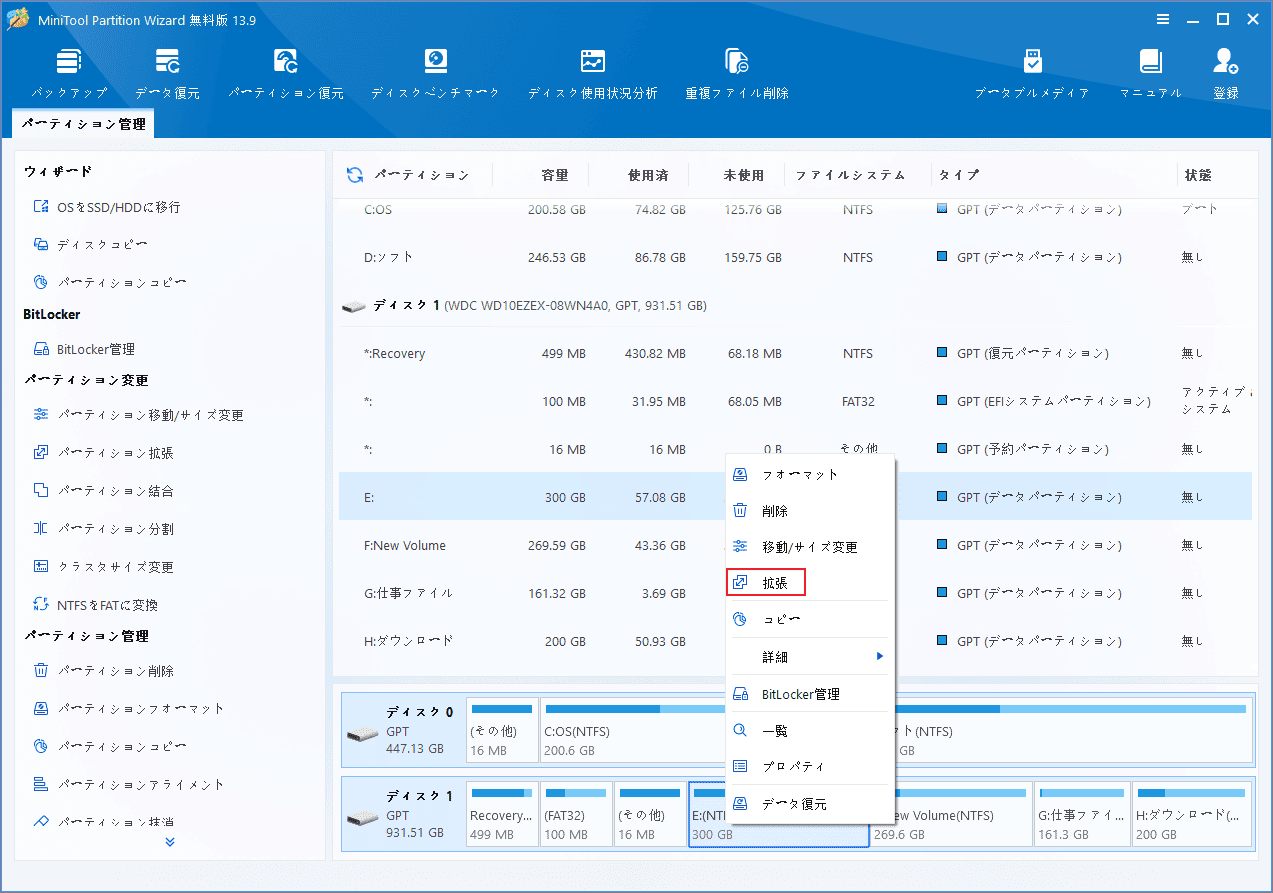Select OSをSSD/HDDに移行 in the wizard sidebar

[x=107, y=207]
